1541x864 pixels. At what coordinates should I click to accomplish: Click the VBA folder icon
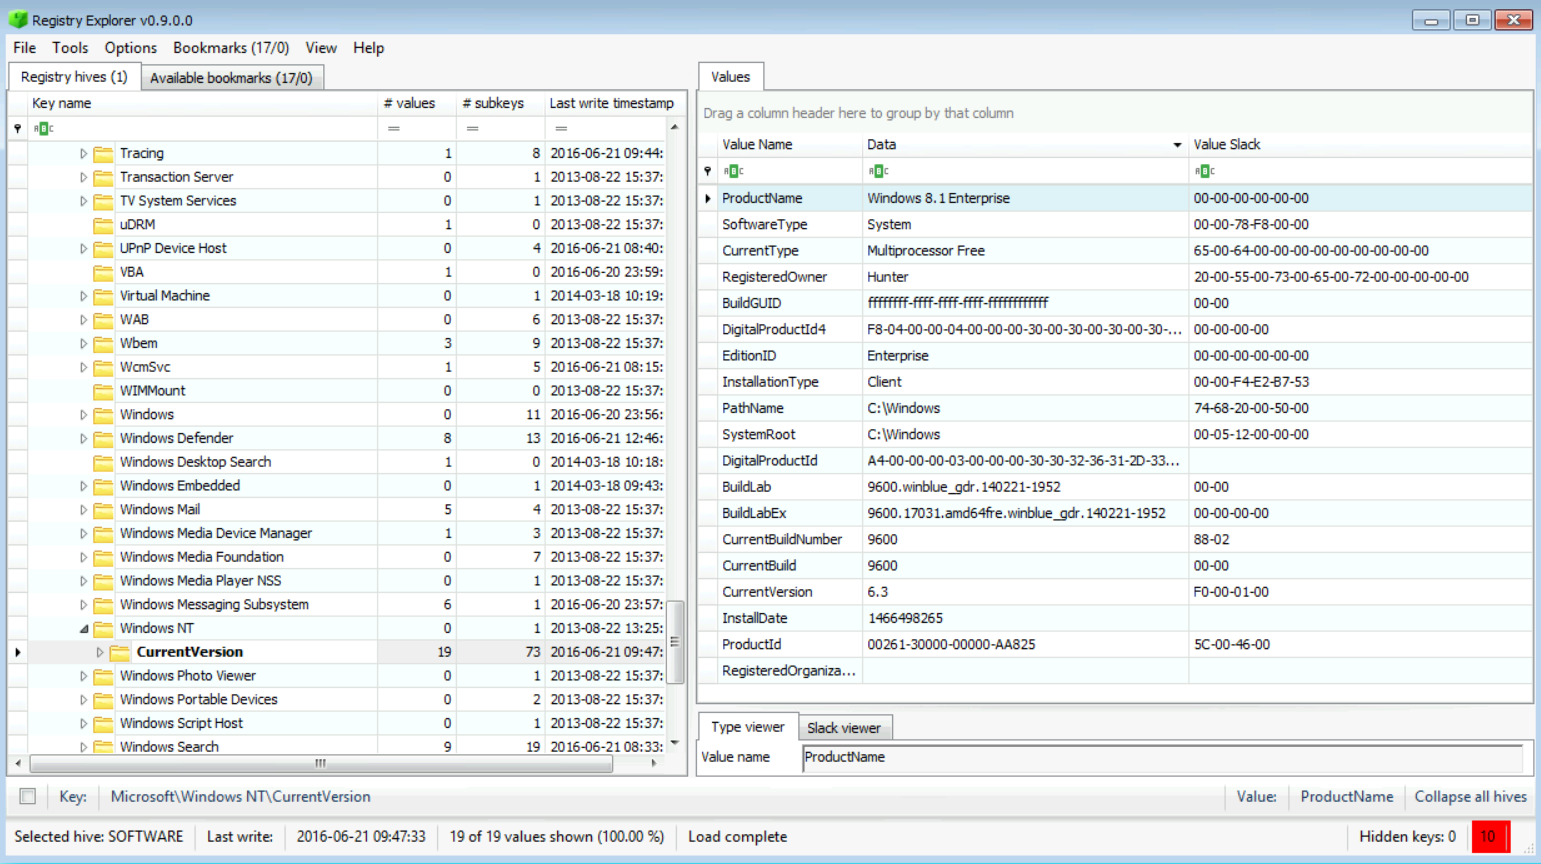[103, 273]
